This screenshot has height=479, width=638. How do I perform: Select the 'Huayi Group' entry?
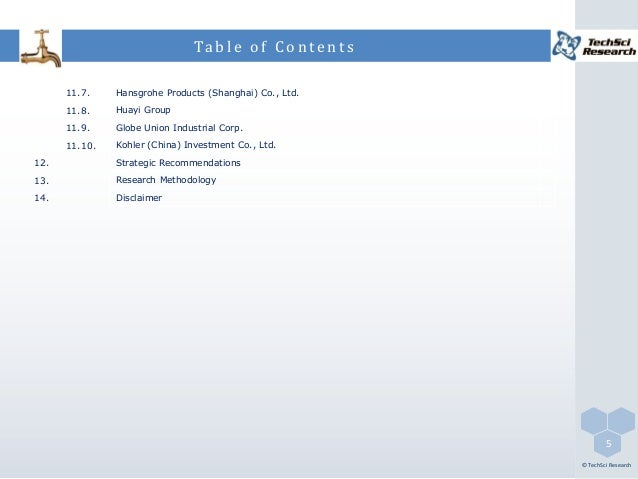pyautogui.click(x=143, y=110)
